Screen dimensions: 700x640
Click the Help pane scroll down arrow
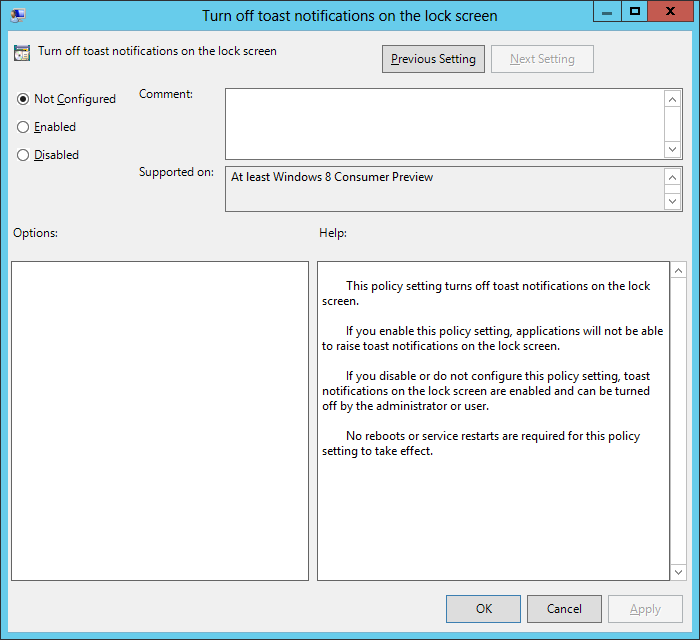pyautogui.click(x=678, y=572)
